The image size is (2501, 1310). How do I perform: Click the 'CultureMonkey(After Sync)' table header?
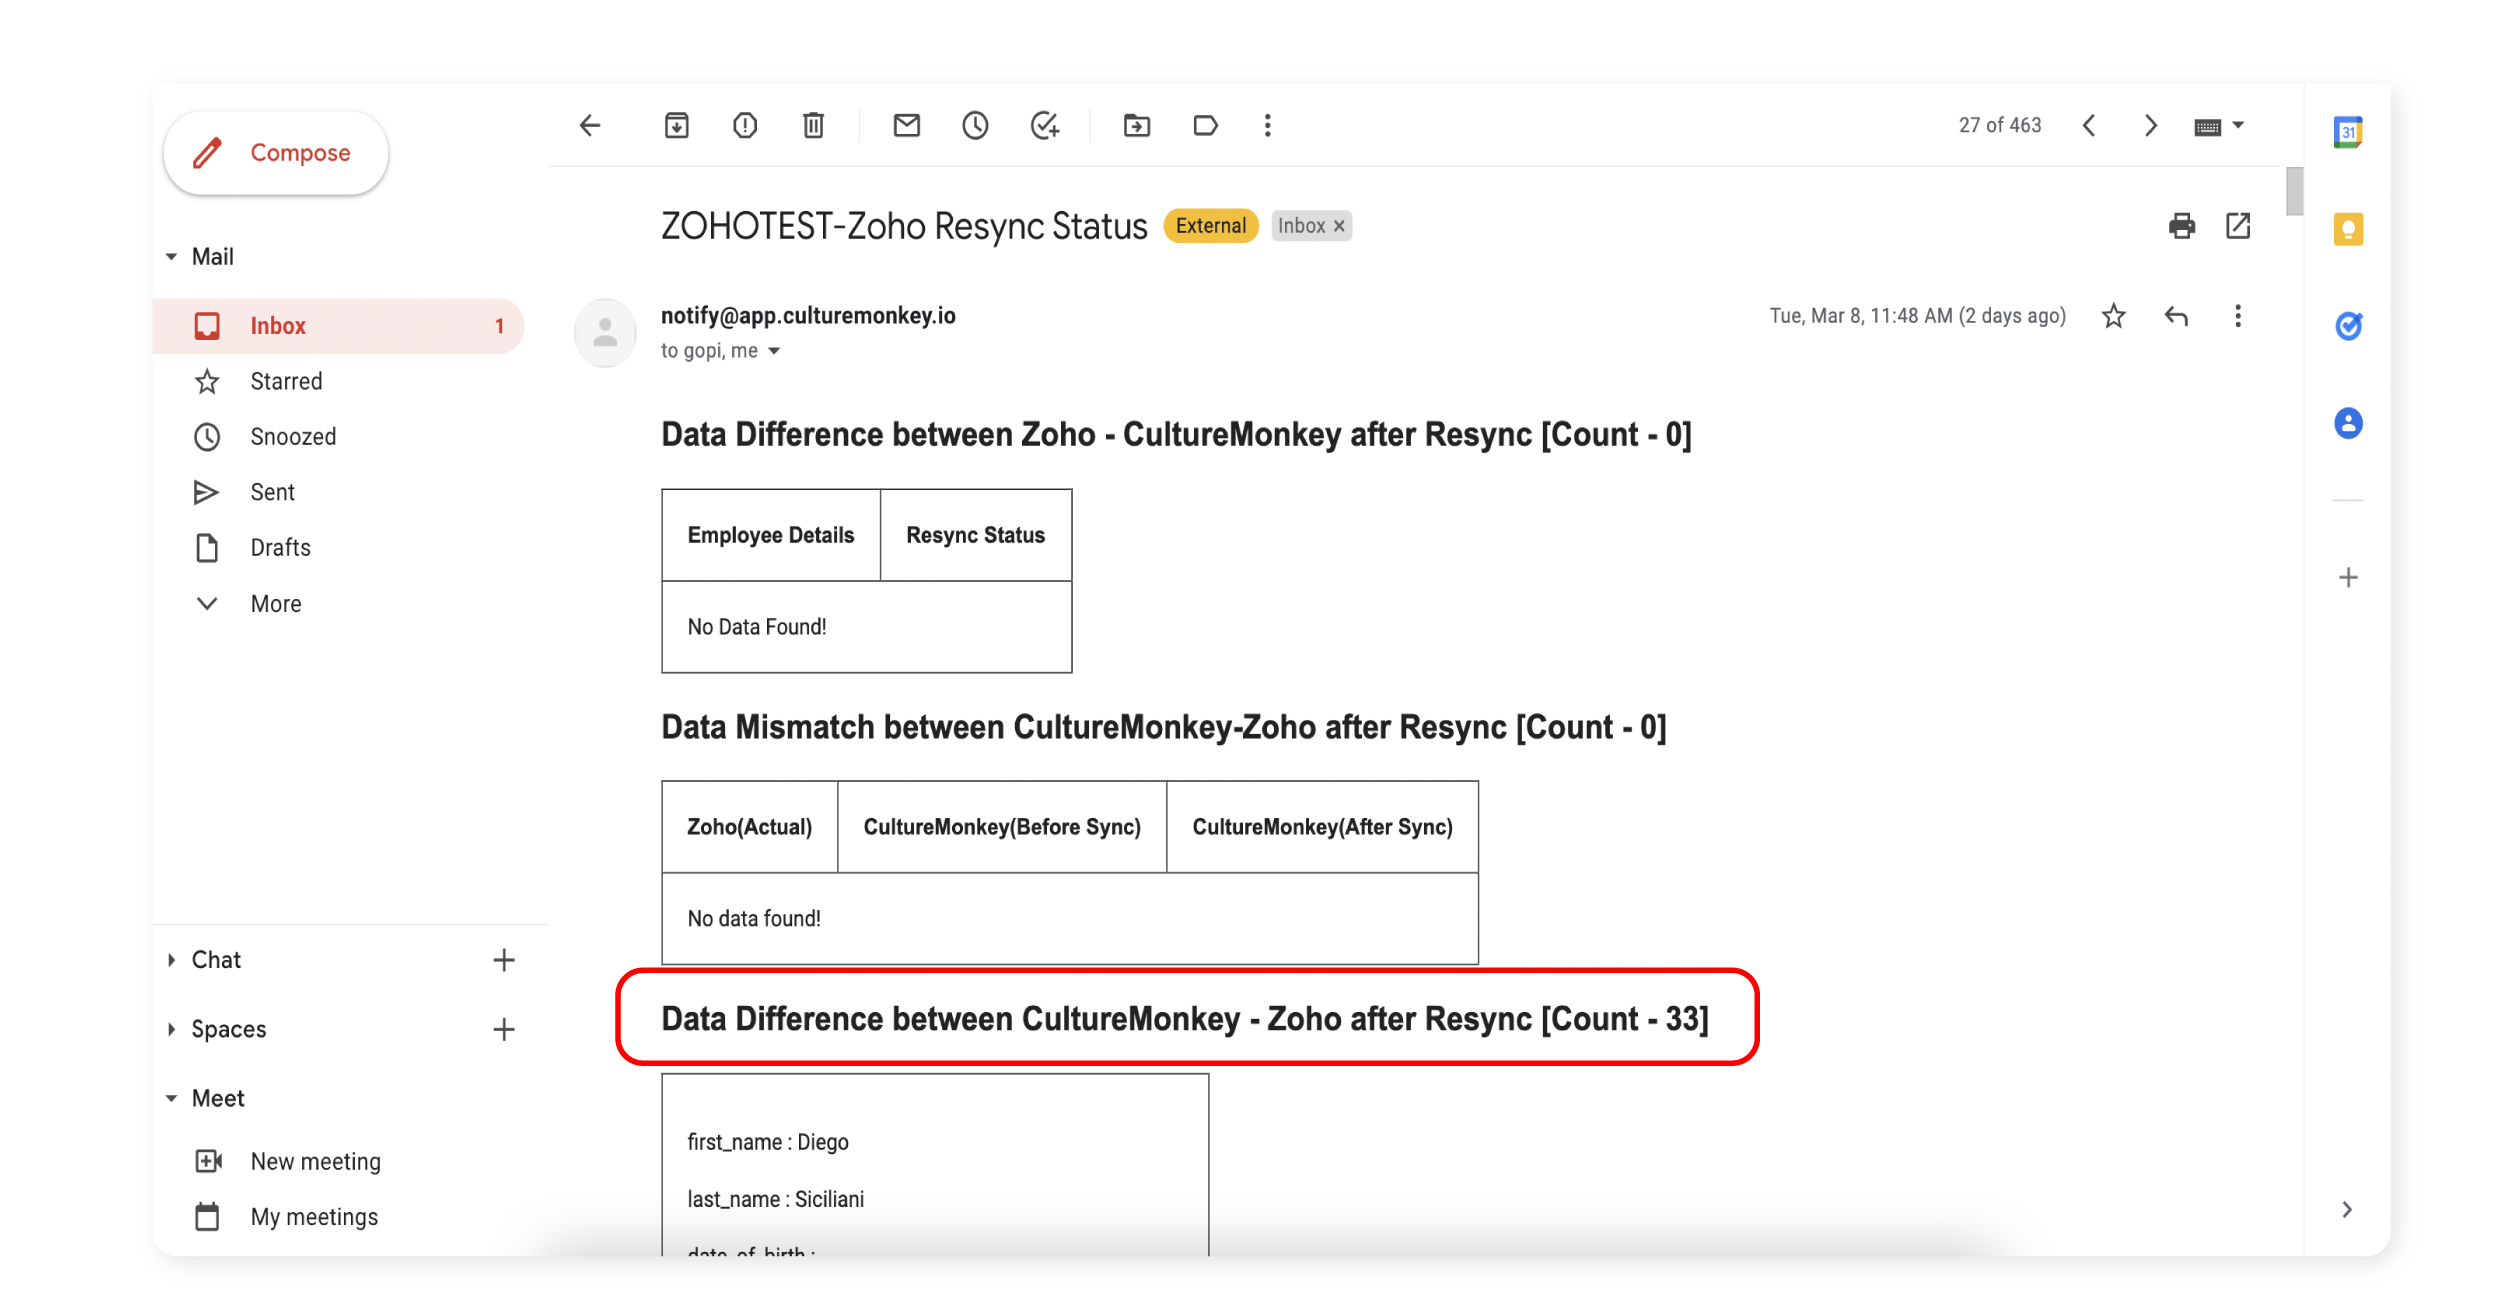click(x=1322, y=827)
